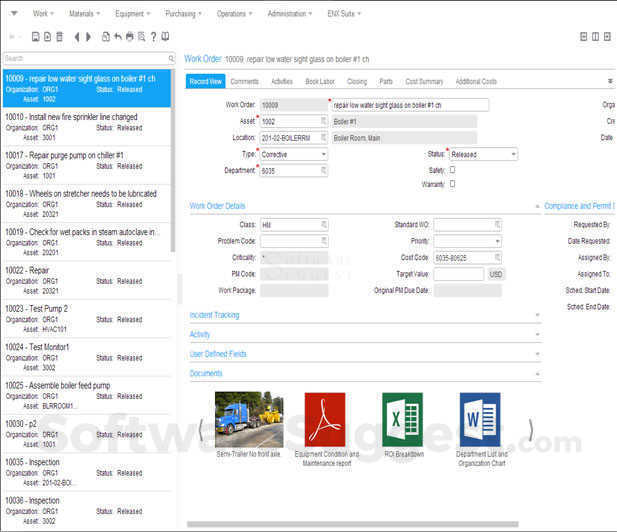Open help with question mark icon
617x532 pixels.
point(153,37)
